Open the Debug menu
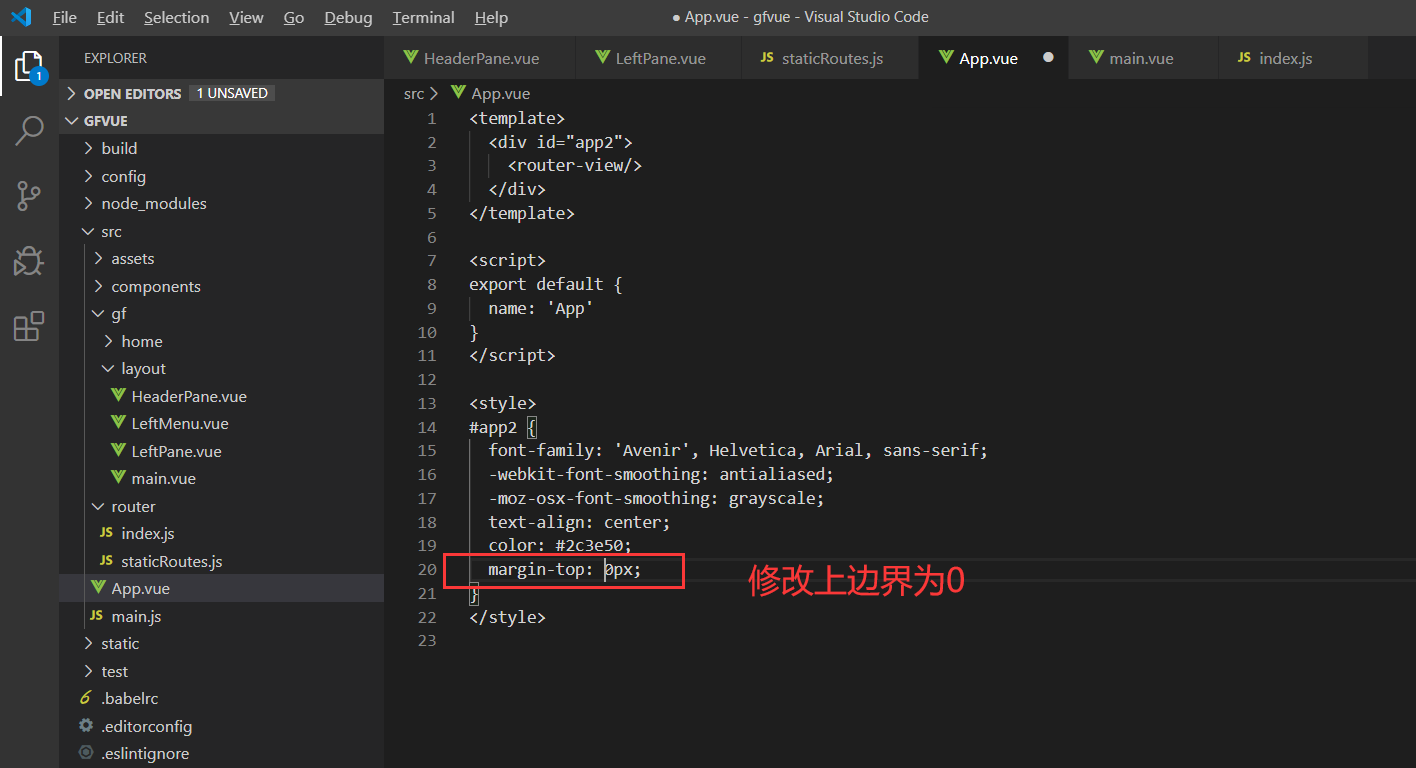 [x=348, y=17]
